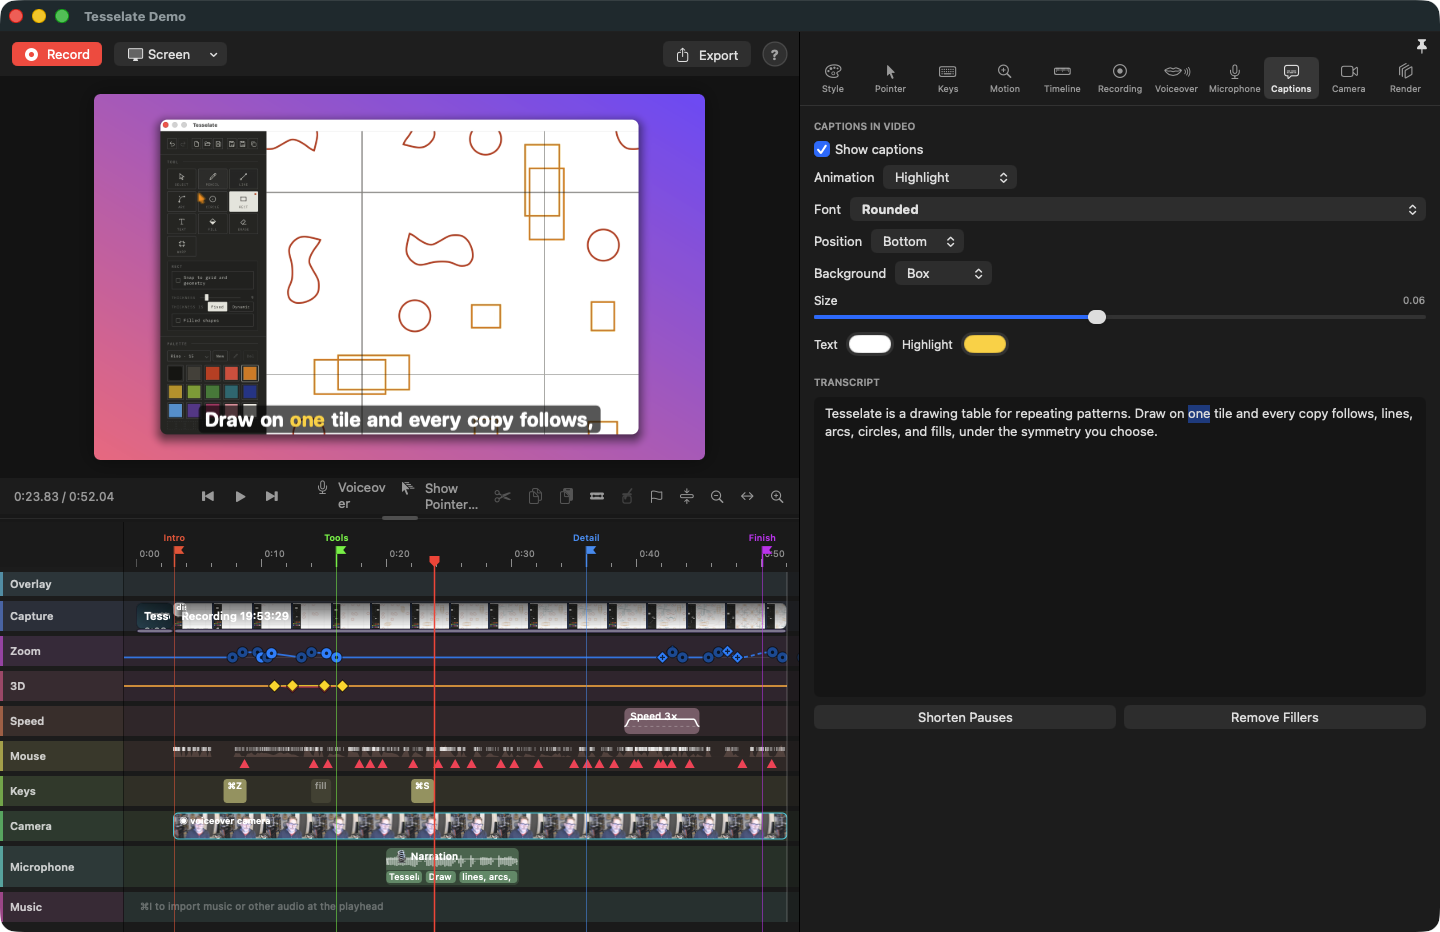The width and height of the screenshot is (1440, 932).
Task: Click the paste icon in the timeline toolbar
Action: (x=566, y=496)
